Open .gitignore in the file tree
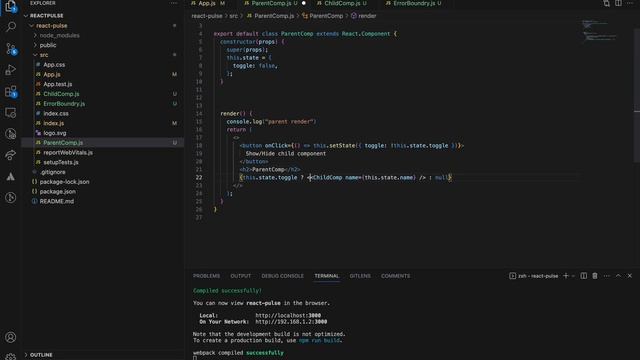Screen dimensions: 640x360 point(53,172)
